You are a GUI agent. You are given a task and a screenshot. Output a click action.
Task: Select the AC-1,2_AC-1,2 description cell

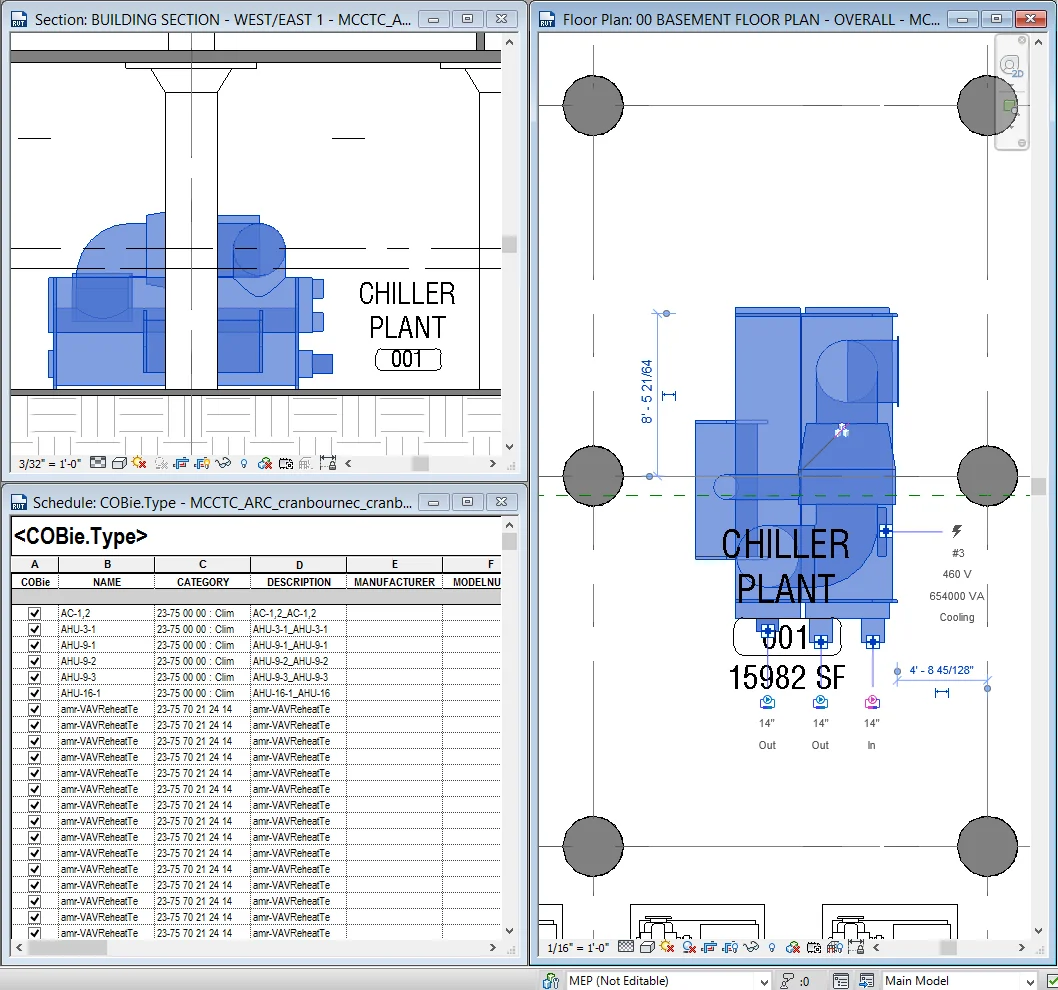tap(299, 613)
